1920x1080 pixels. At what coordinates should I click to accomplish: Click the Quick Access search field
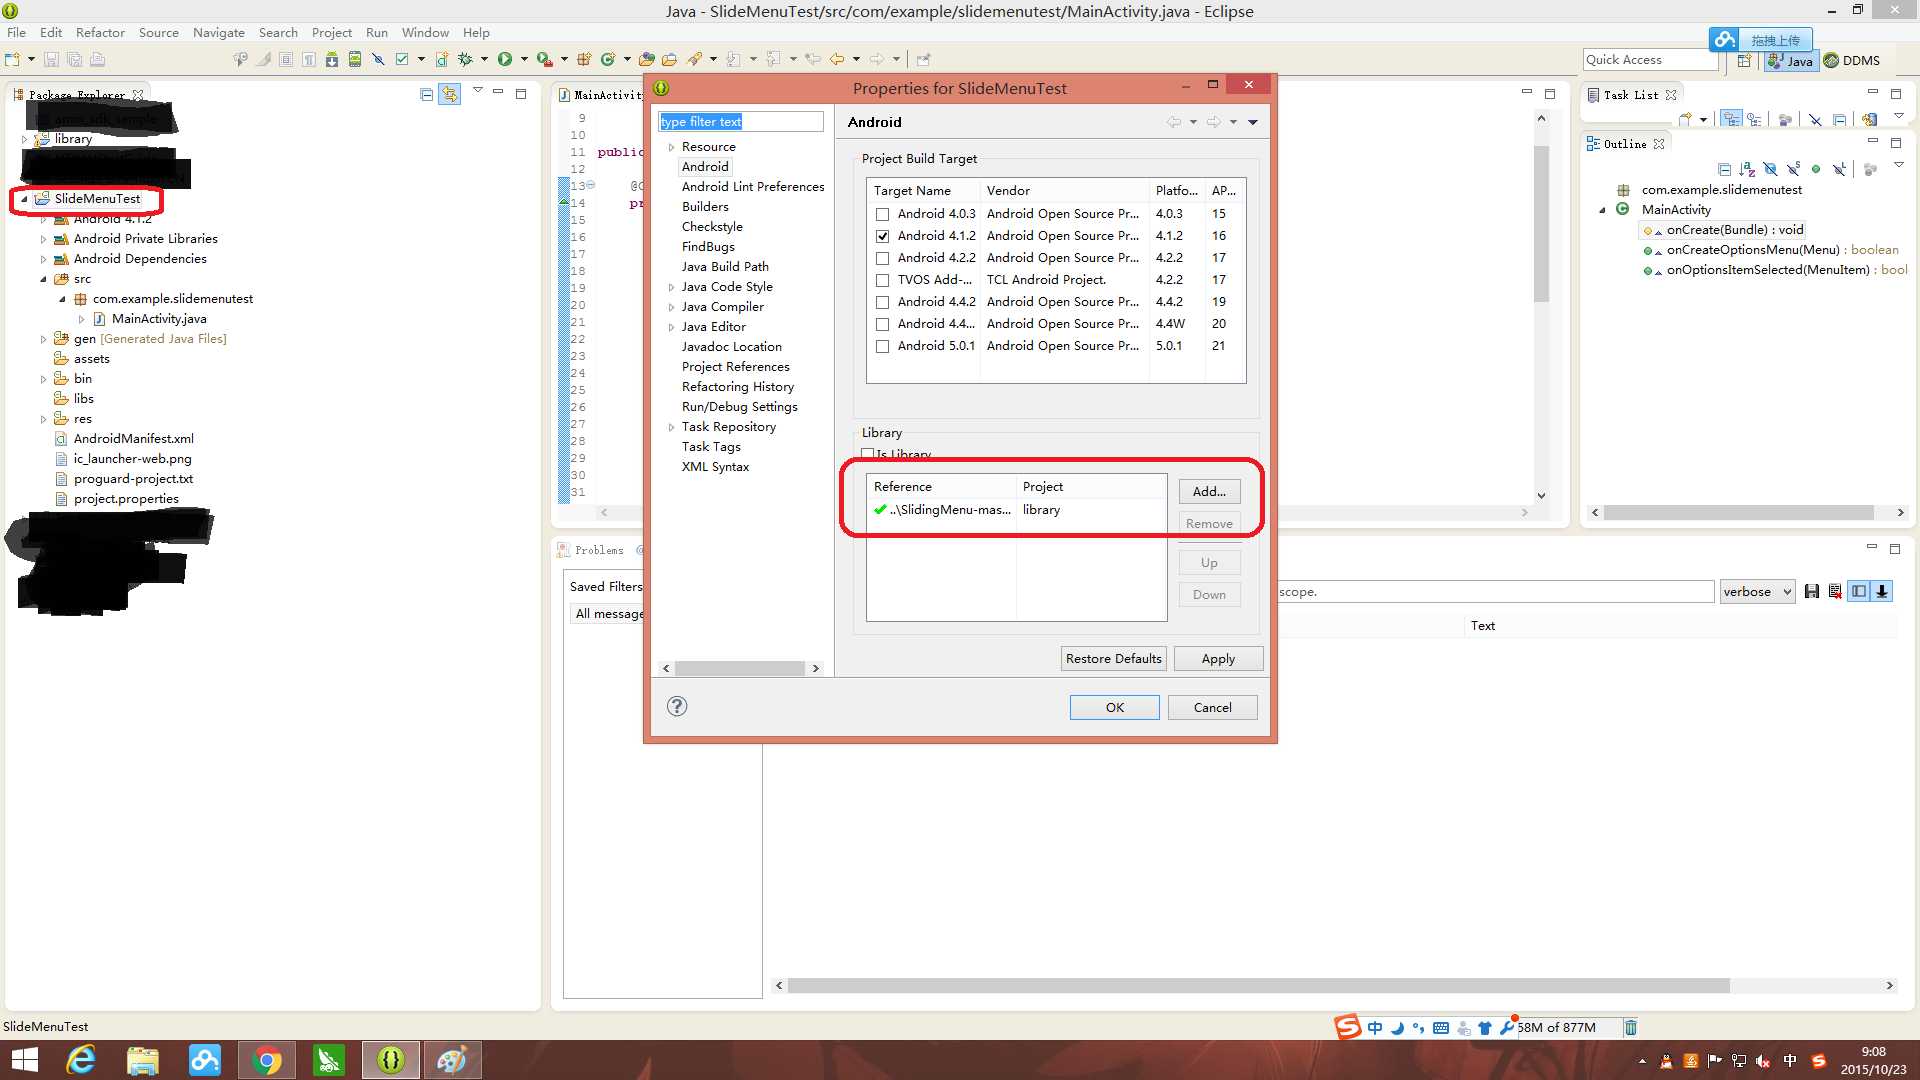[x=1650, y=60]
